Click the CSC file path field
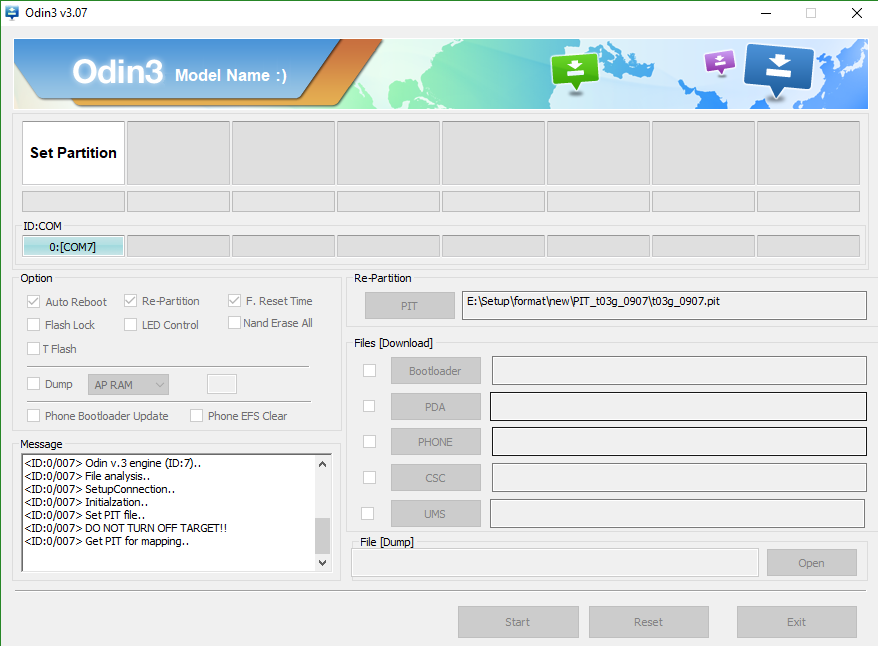Image resolution: width=878 pixels, height=646 pixels. 679,478
